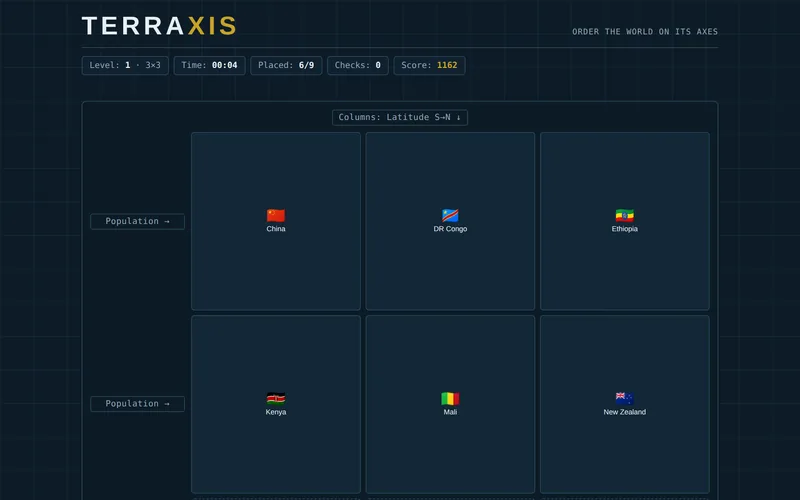Click the Kenya flag icon
This screenshot has width=800, height=500.
[276, 398]
